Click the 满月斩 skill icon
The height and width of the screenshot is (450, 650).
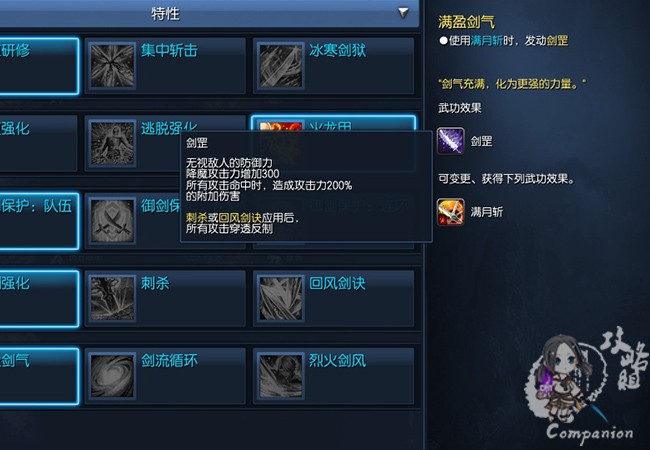click(x=451, y=212)
